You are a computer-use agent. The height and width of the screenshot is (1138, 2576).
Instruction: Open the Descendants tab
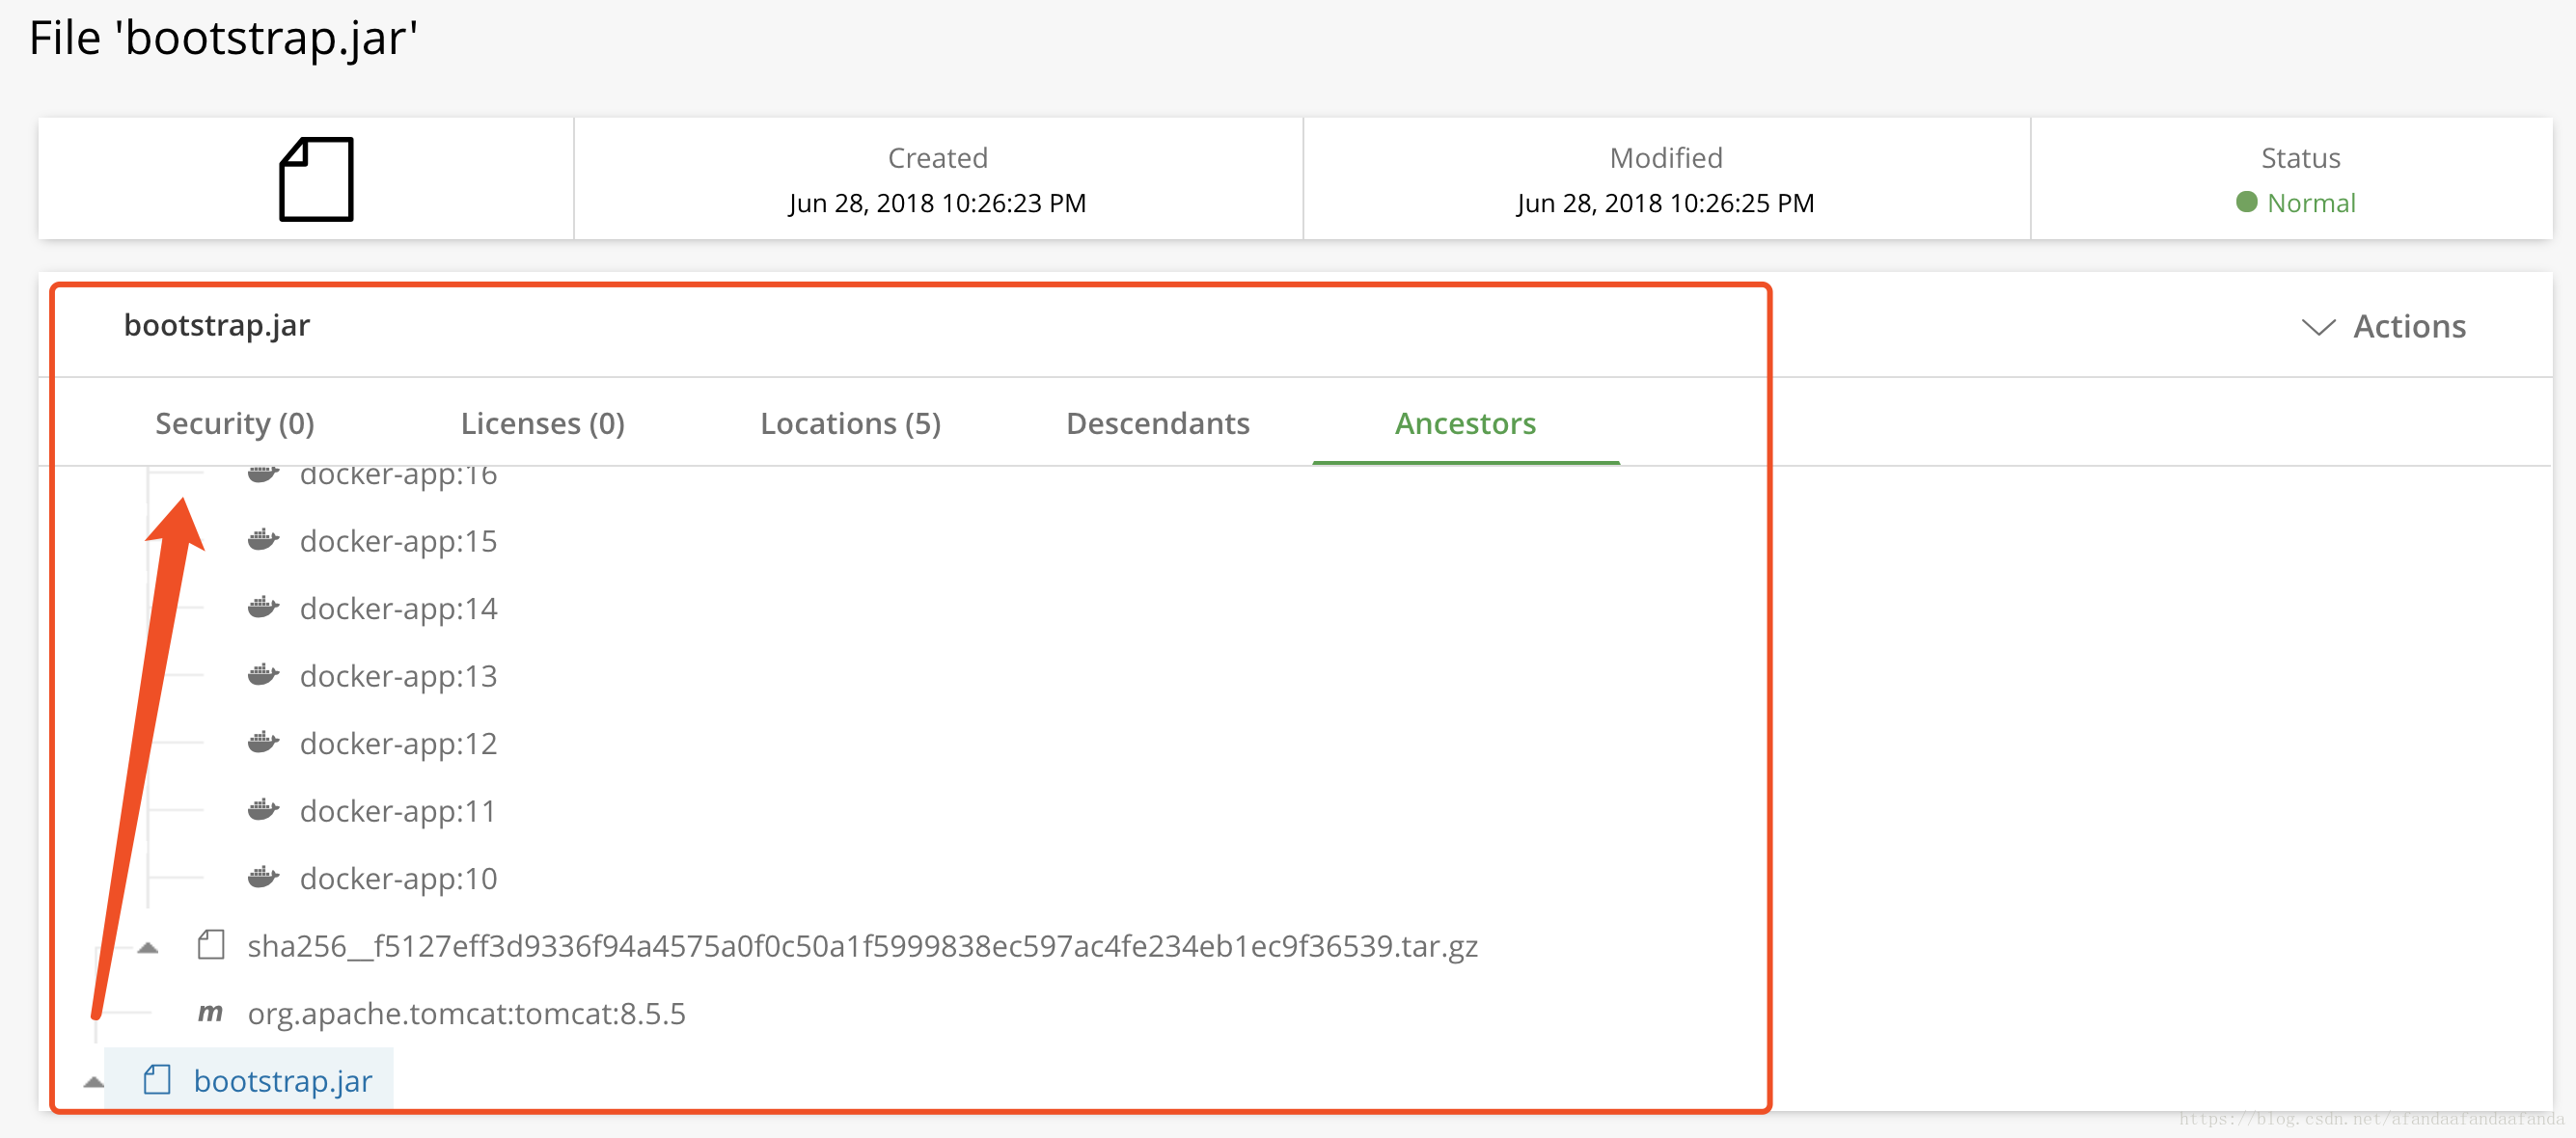(x=1157, y=423)
